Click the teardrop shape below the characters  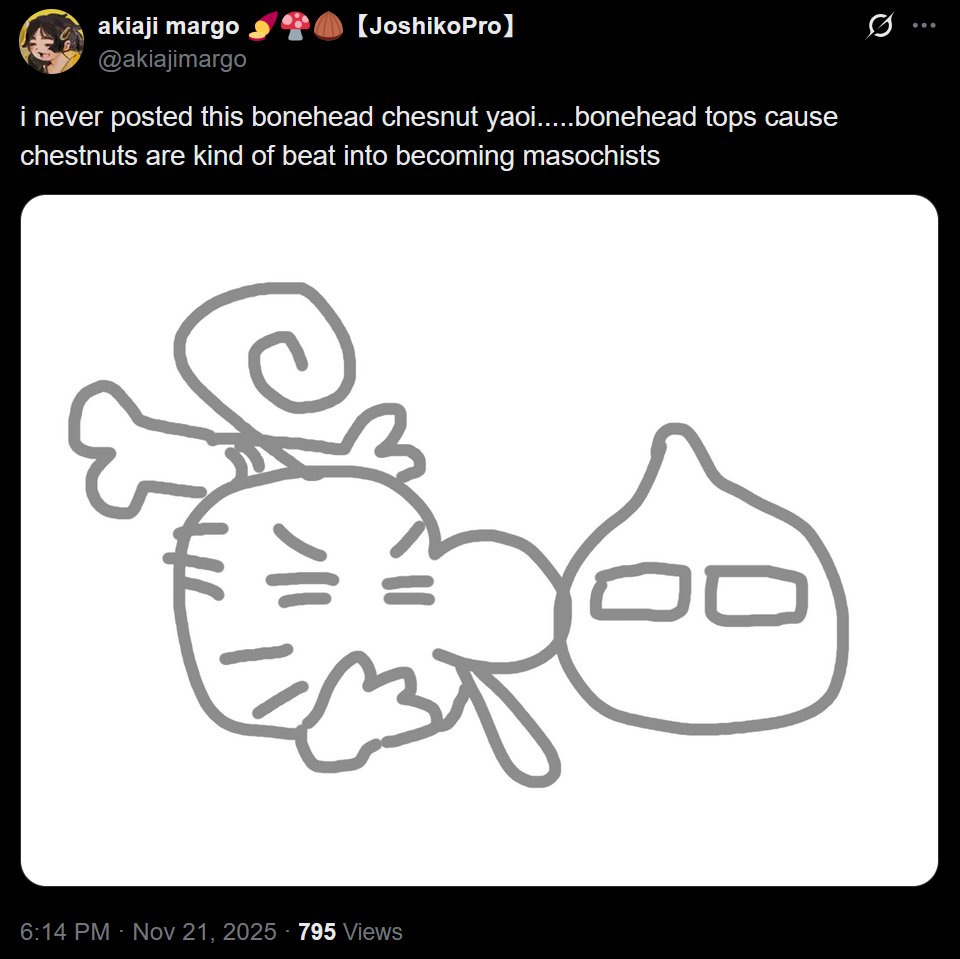509,727
